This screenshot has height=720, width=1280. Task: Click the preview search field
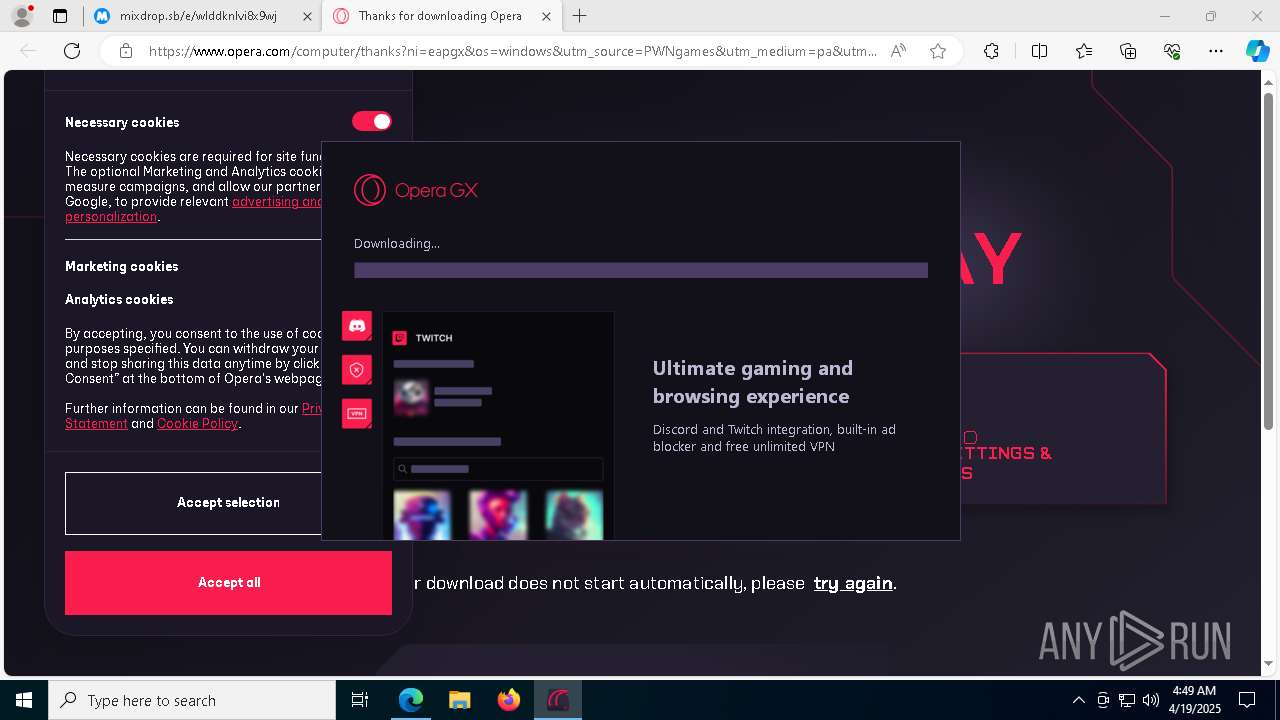tap(498, 469)
